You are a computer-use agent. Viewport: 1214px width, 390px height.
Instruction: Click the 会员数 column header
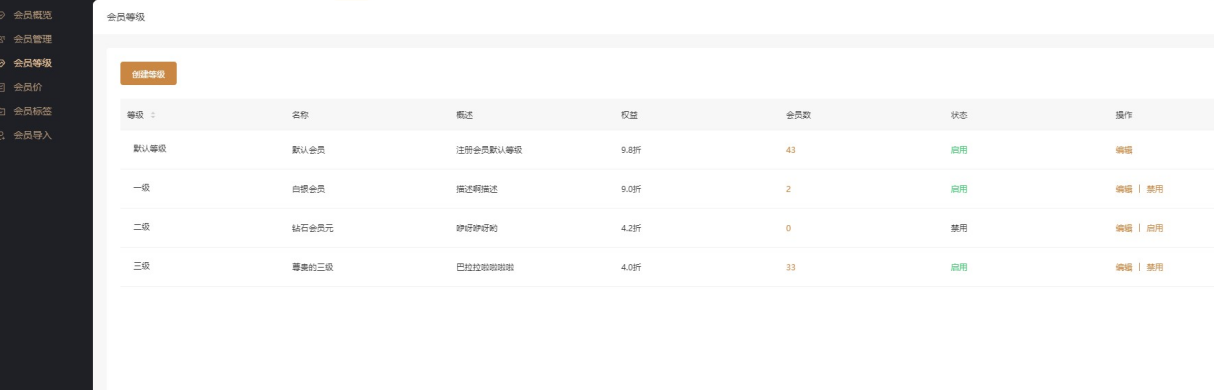(x=798, y=115)
